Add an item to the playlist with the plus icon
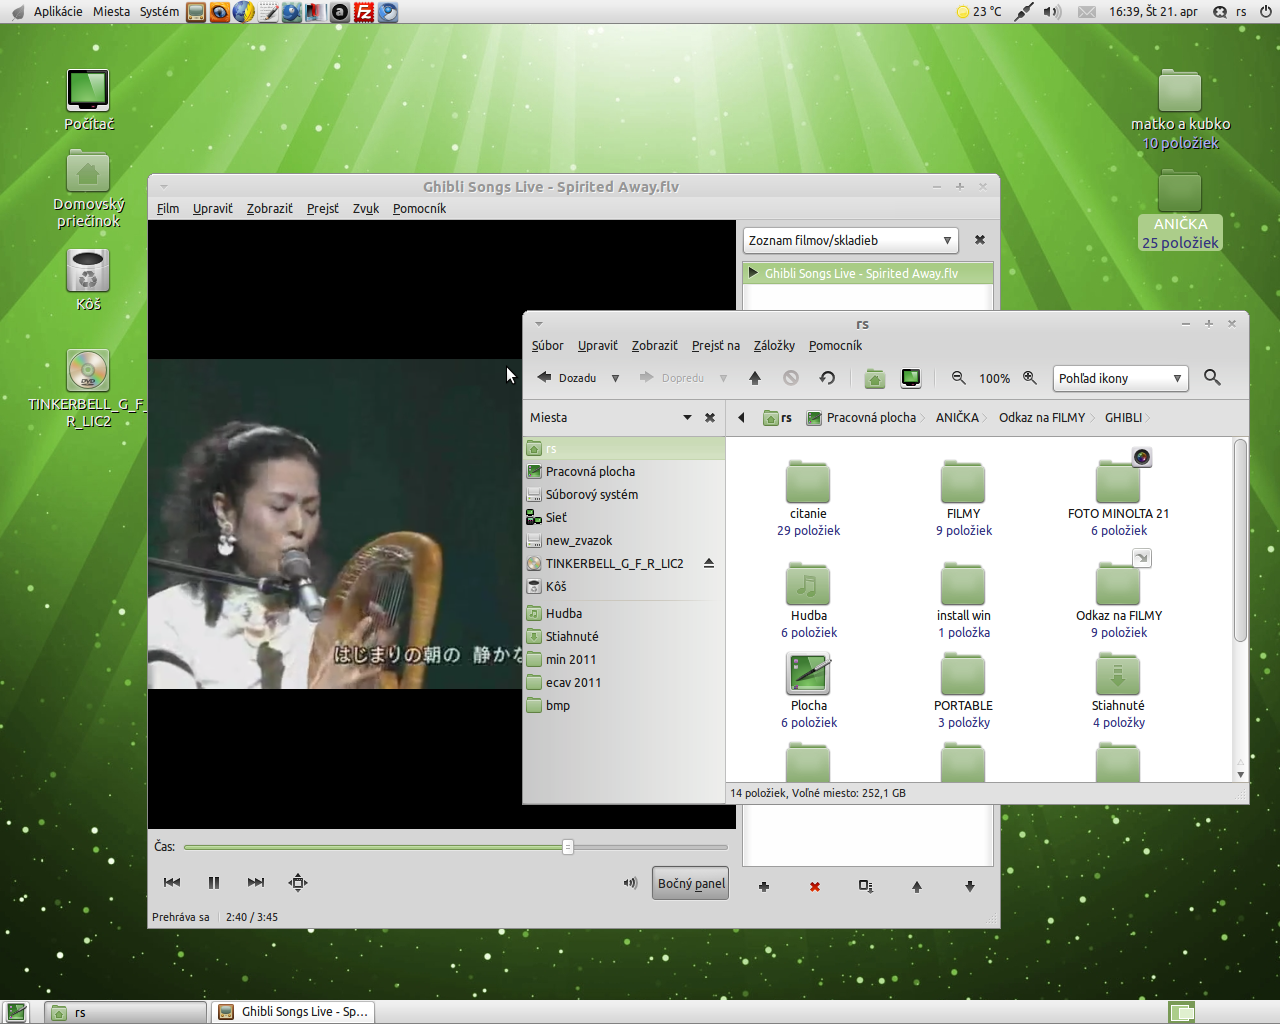Screen dimensions: 1280x1024 pos(764,887)
